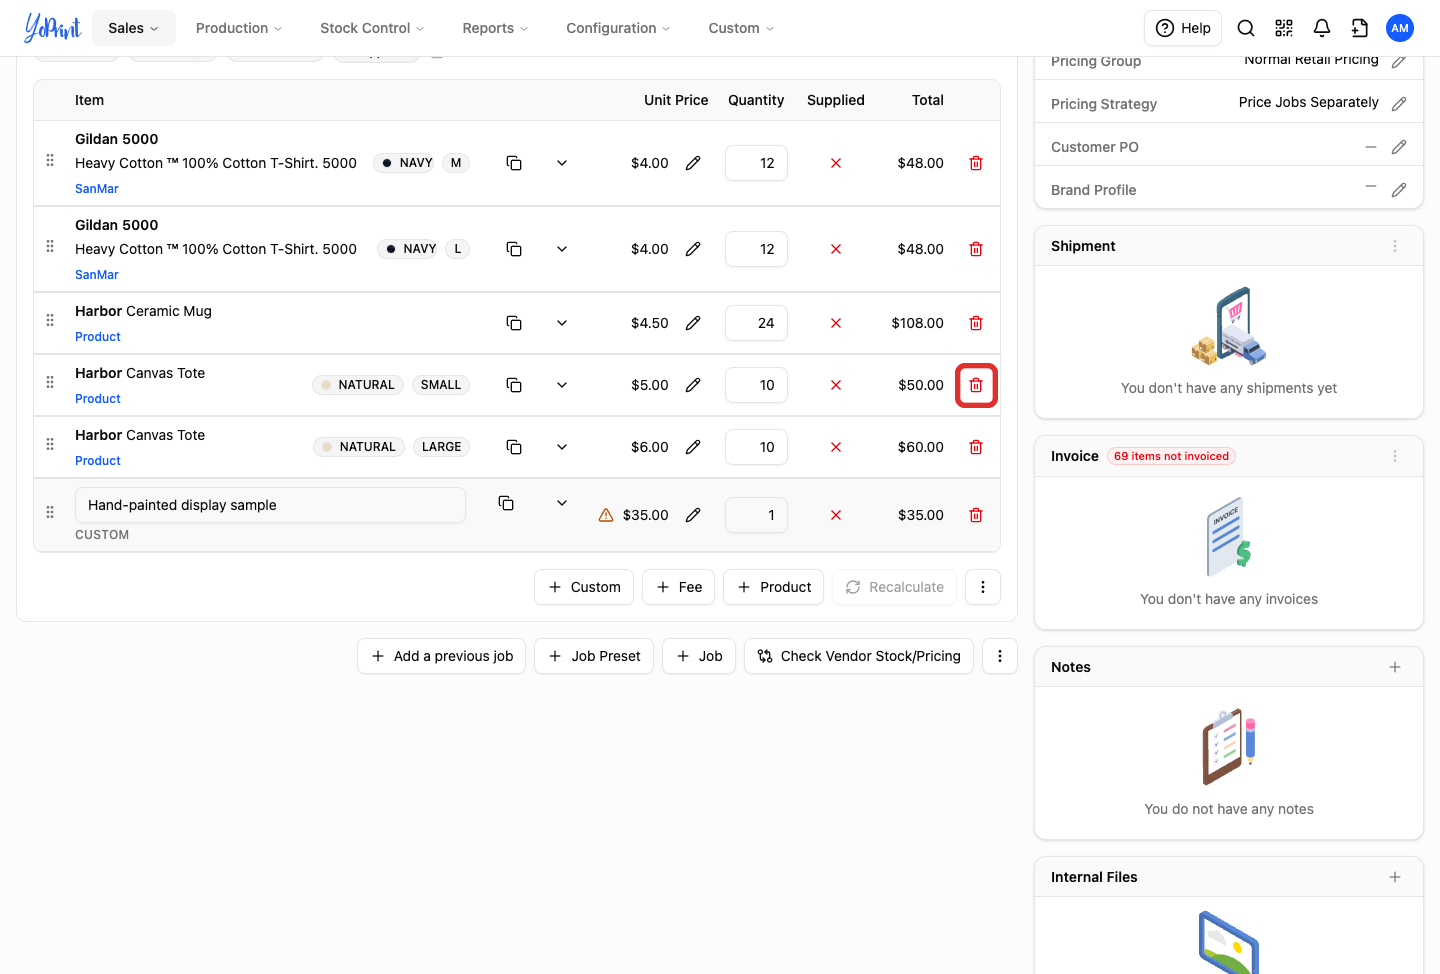1440x974 pixels.
Task: Expand the Harbor Ceramic Mug row
Action: click(x=562, y=323)
